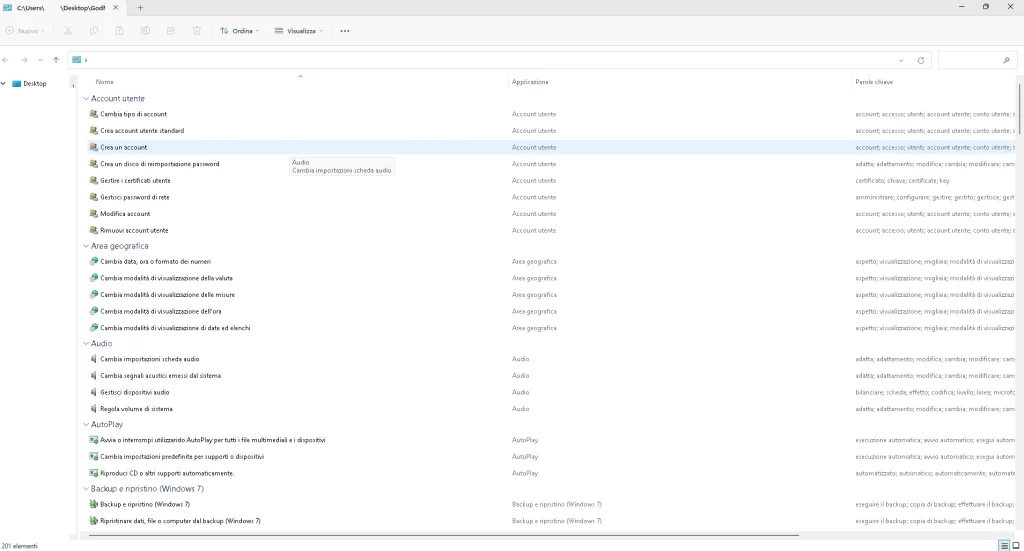Viewport: 1024px width, 551px height.
Task: Sort by the Parole chiave column header
Action: 874,82
